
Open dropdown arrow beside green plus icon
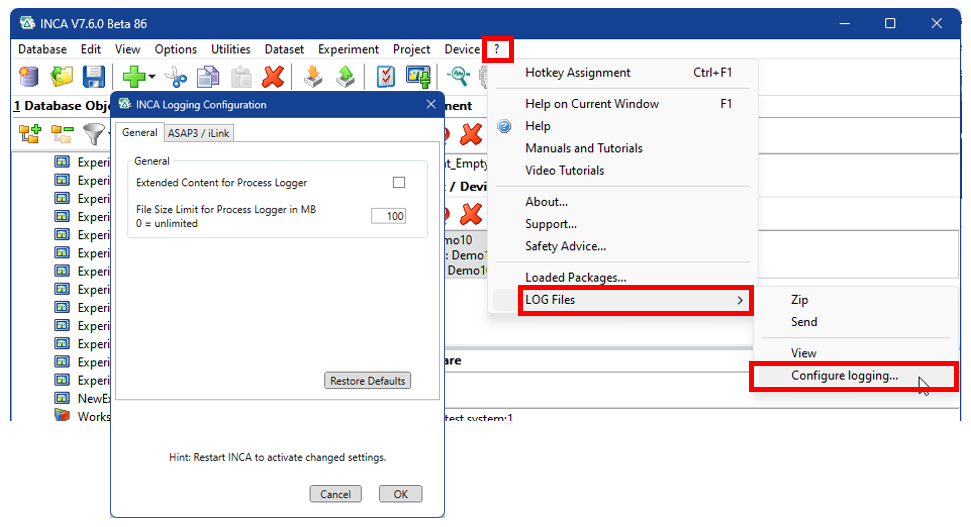coord(152,78)
